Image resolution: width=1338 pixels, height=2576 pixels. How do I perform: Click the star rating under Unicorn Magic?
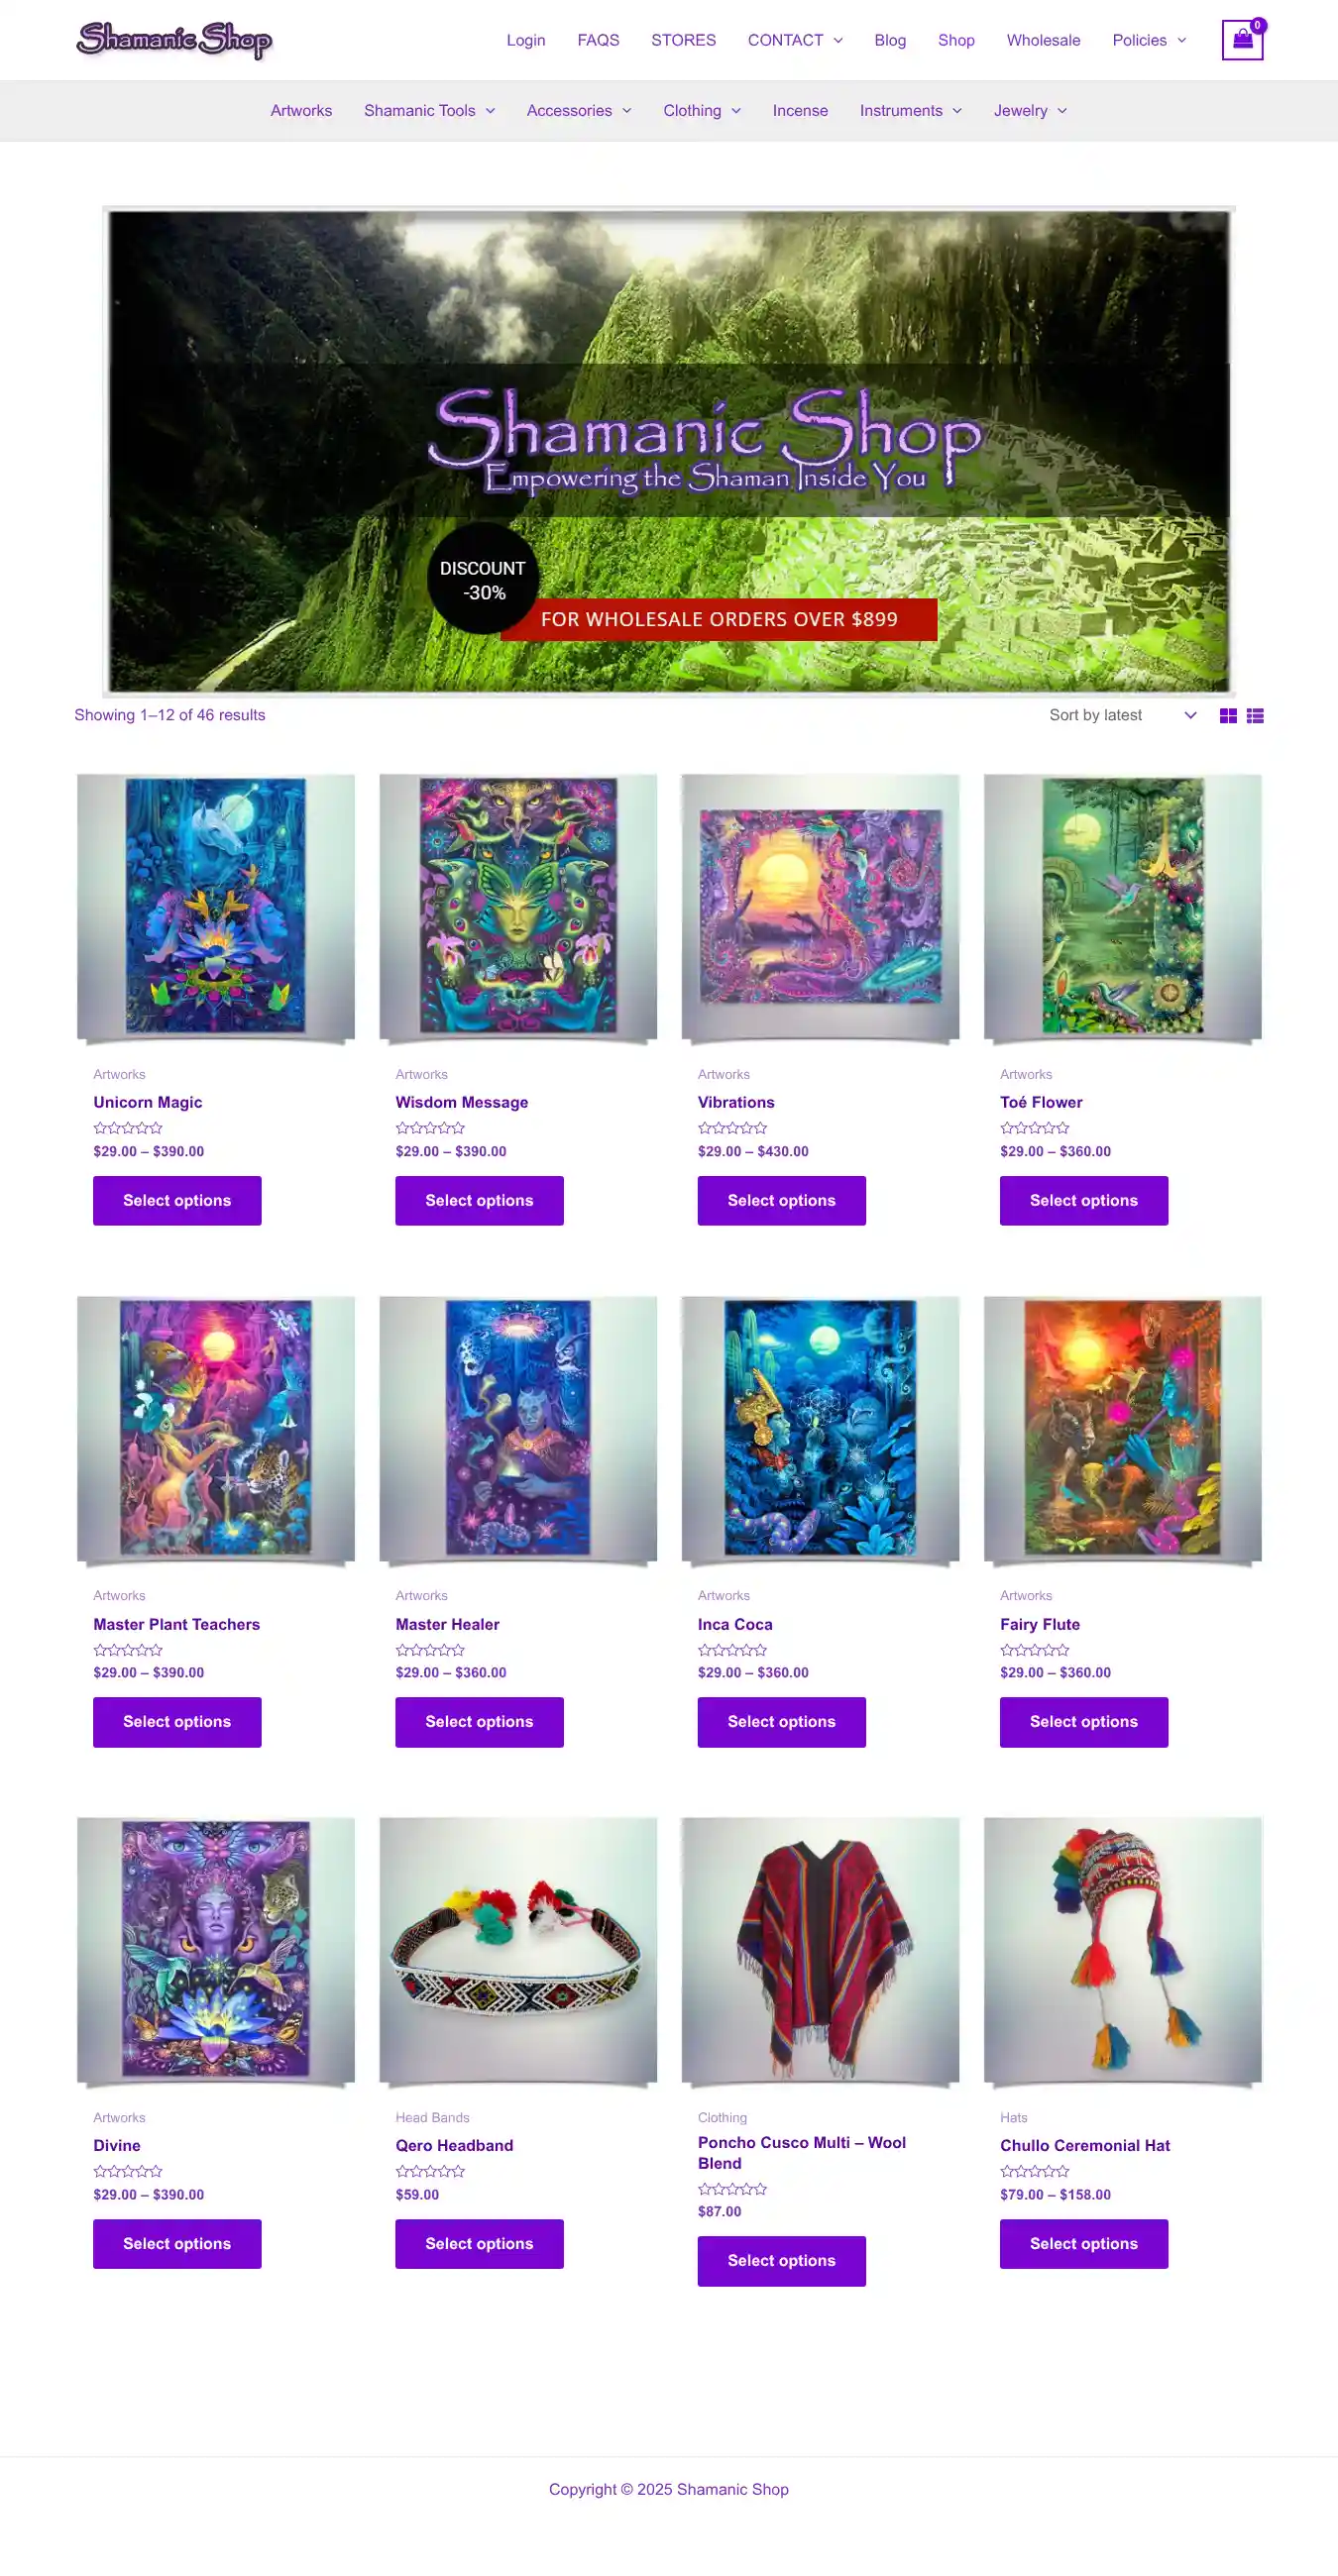[128, 1128]
